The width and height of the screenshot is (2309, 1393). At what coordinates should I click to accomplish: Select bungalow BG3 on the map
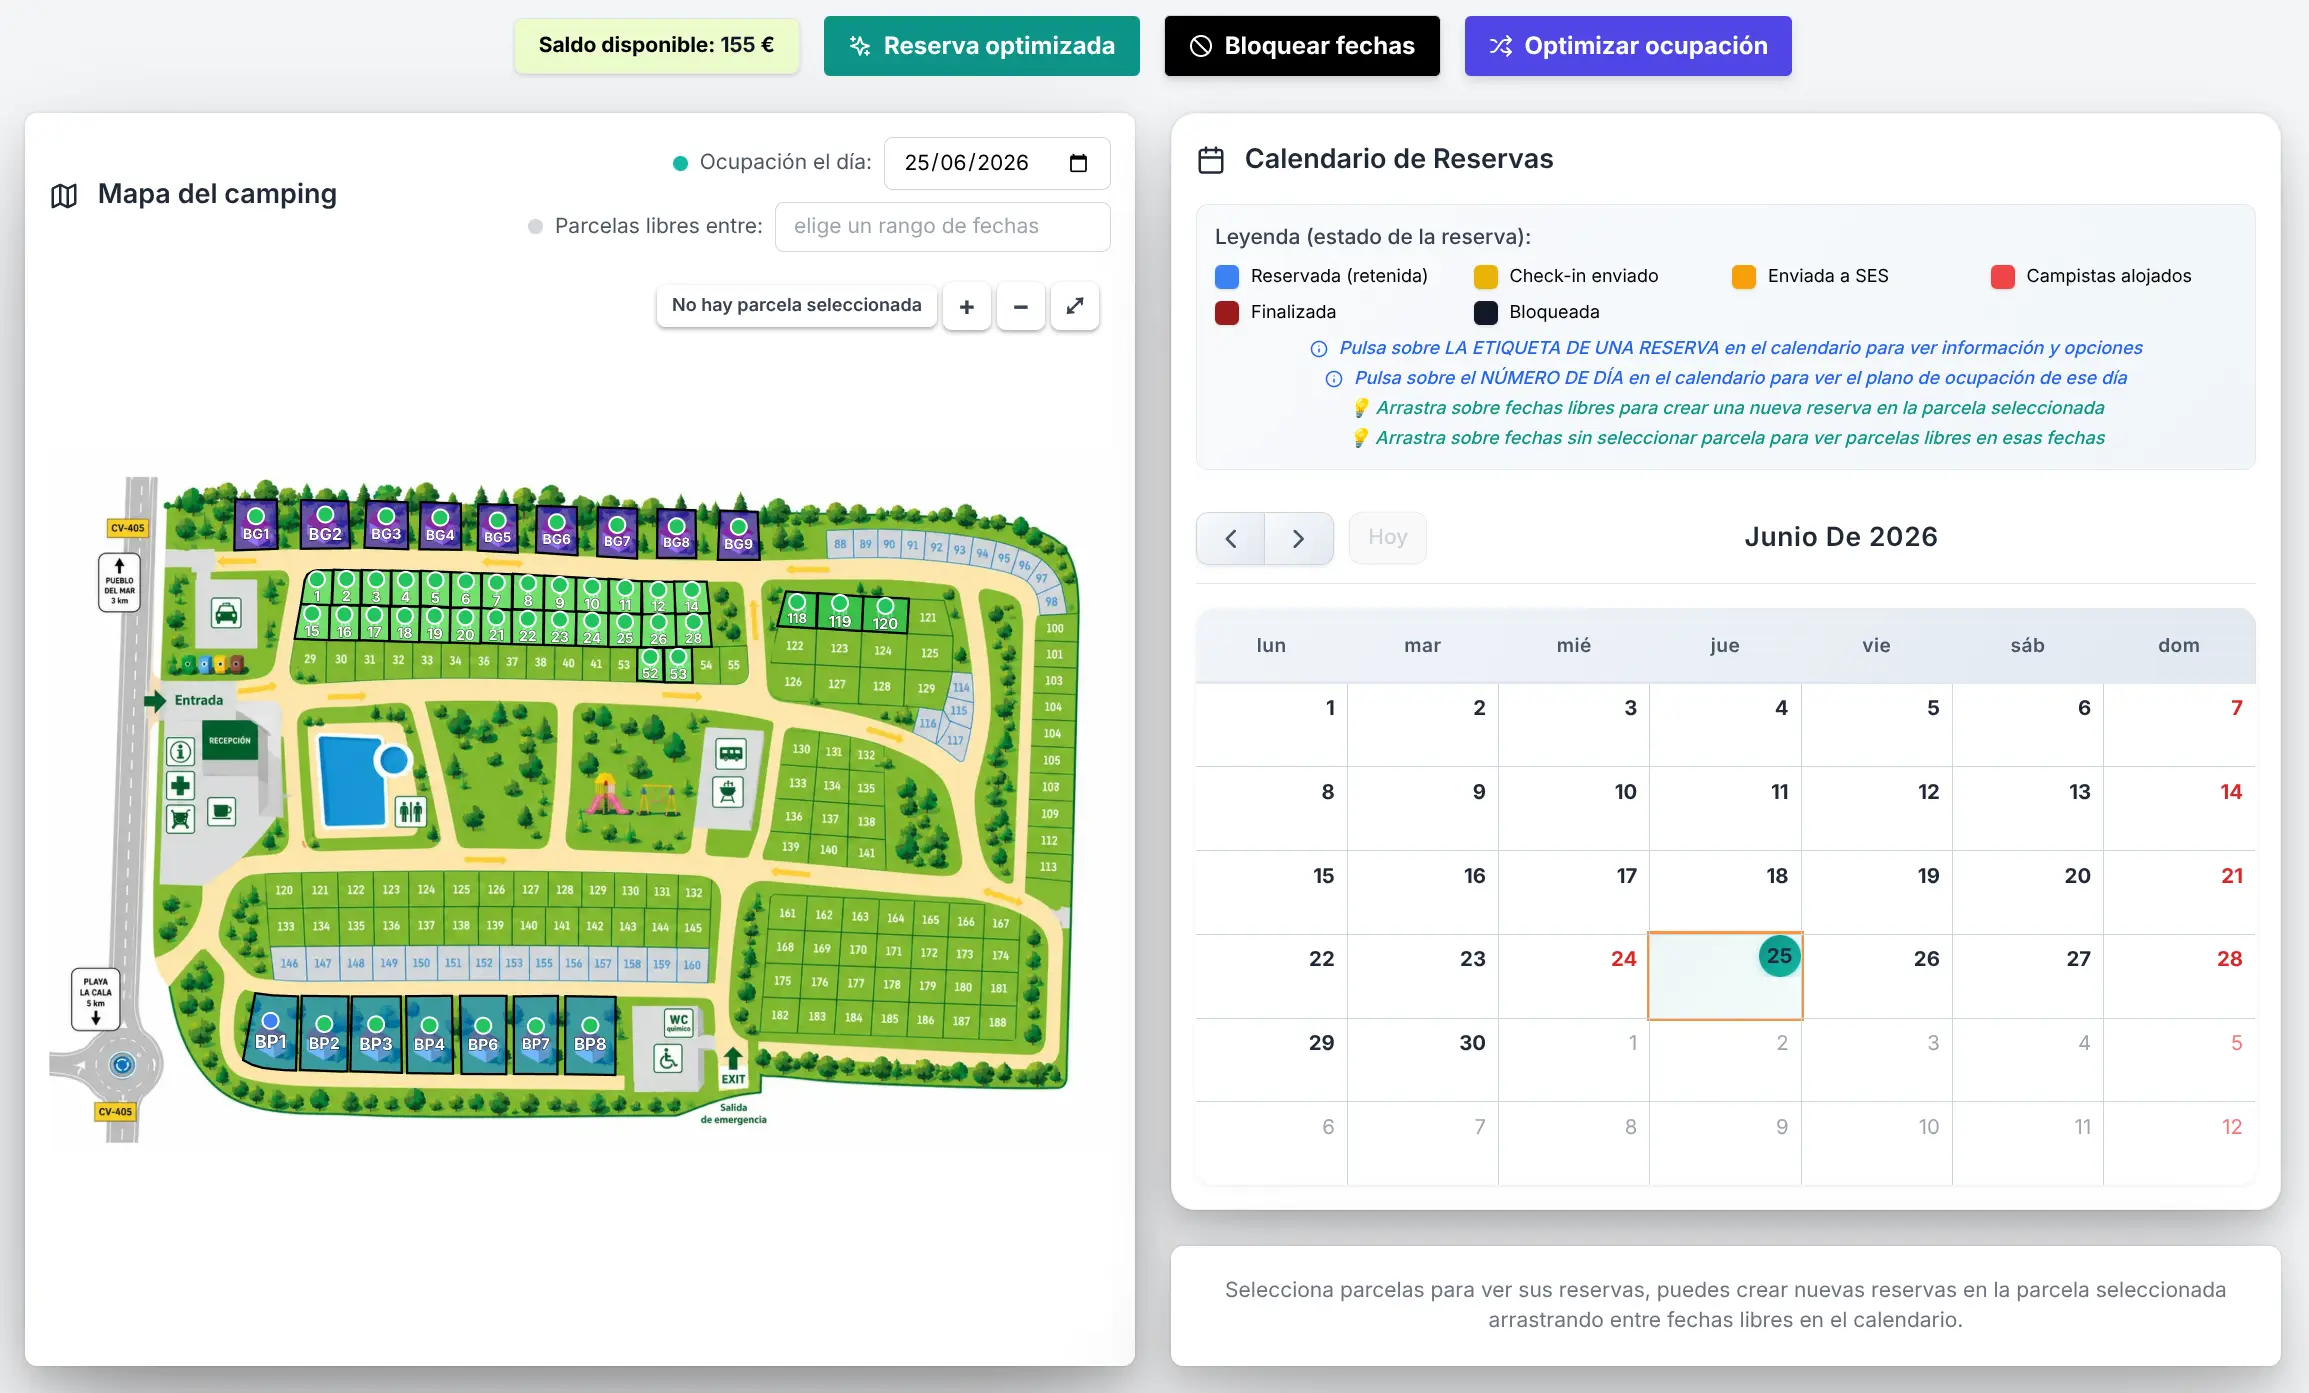click(386, 525)
